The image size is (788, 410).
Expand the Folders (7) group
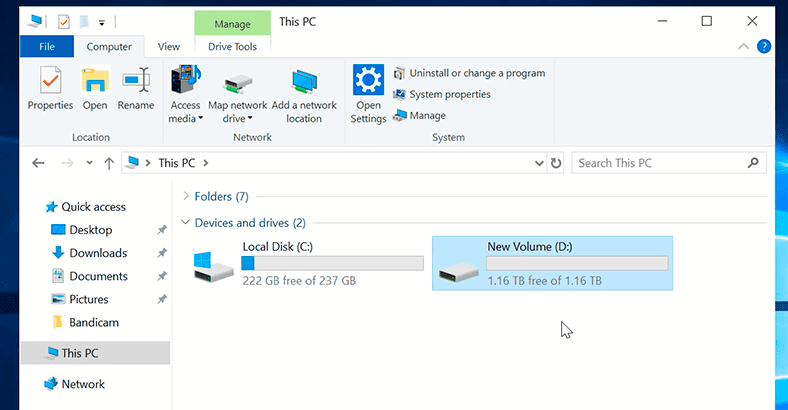tap(185, 196)
